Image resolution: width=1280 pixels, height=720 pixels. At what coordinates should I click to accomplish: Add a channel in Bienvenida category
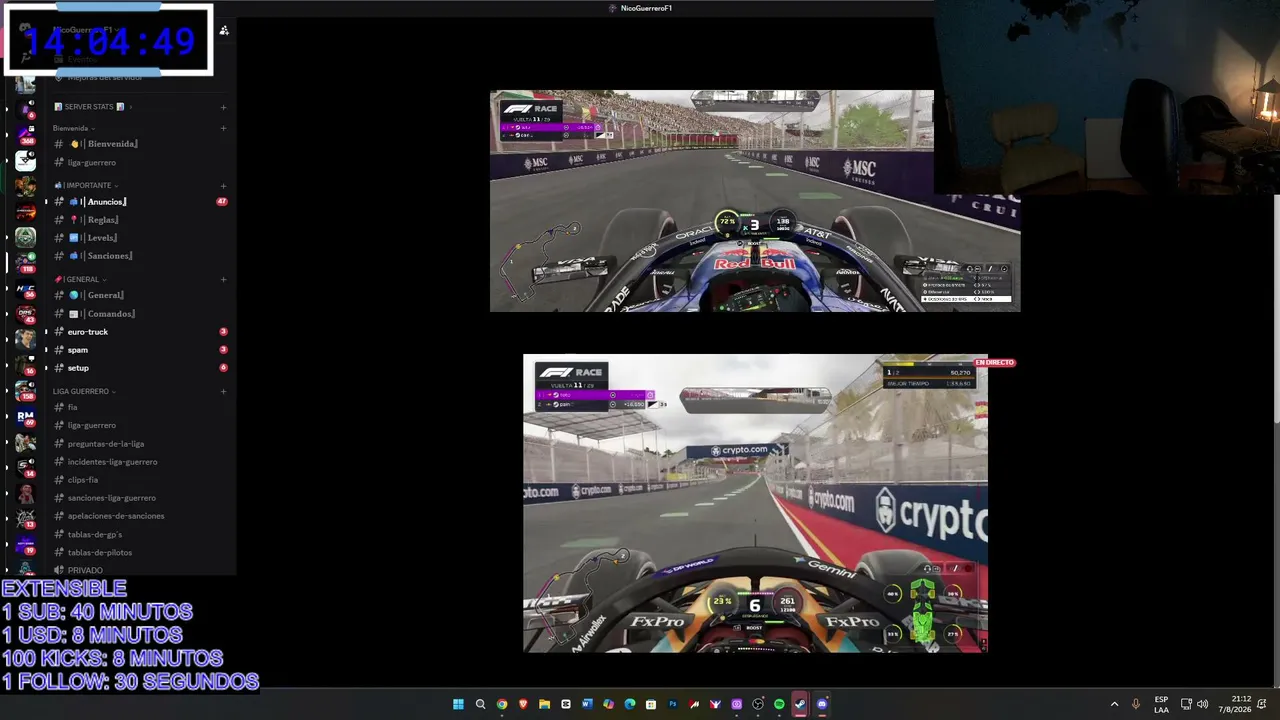pyautogui.click(x=223, y=128)
